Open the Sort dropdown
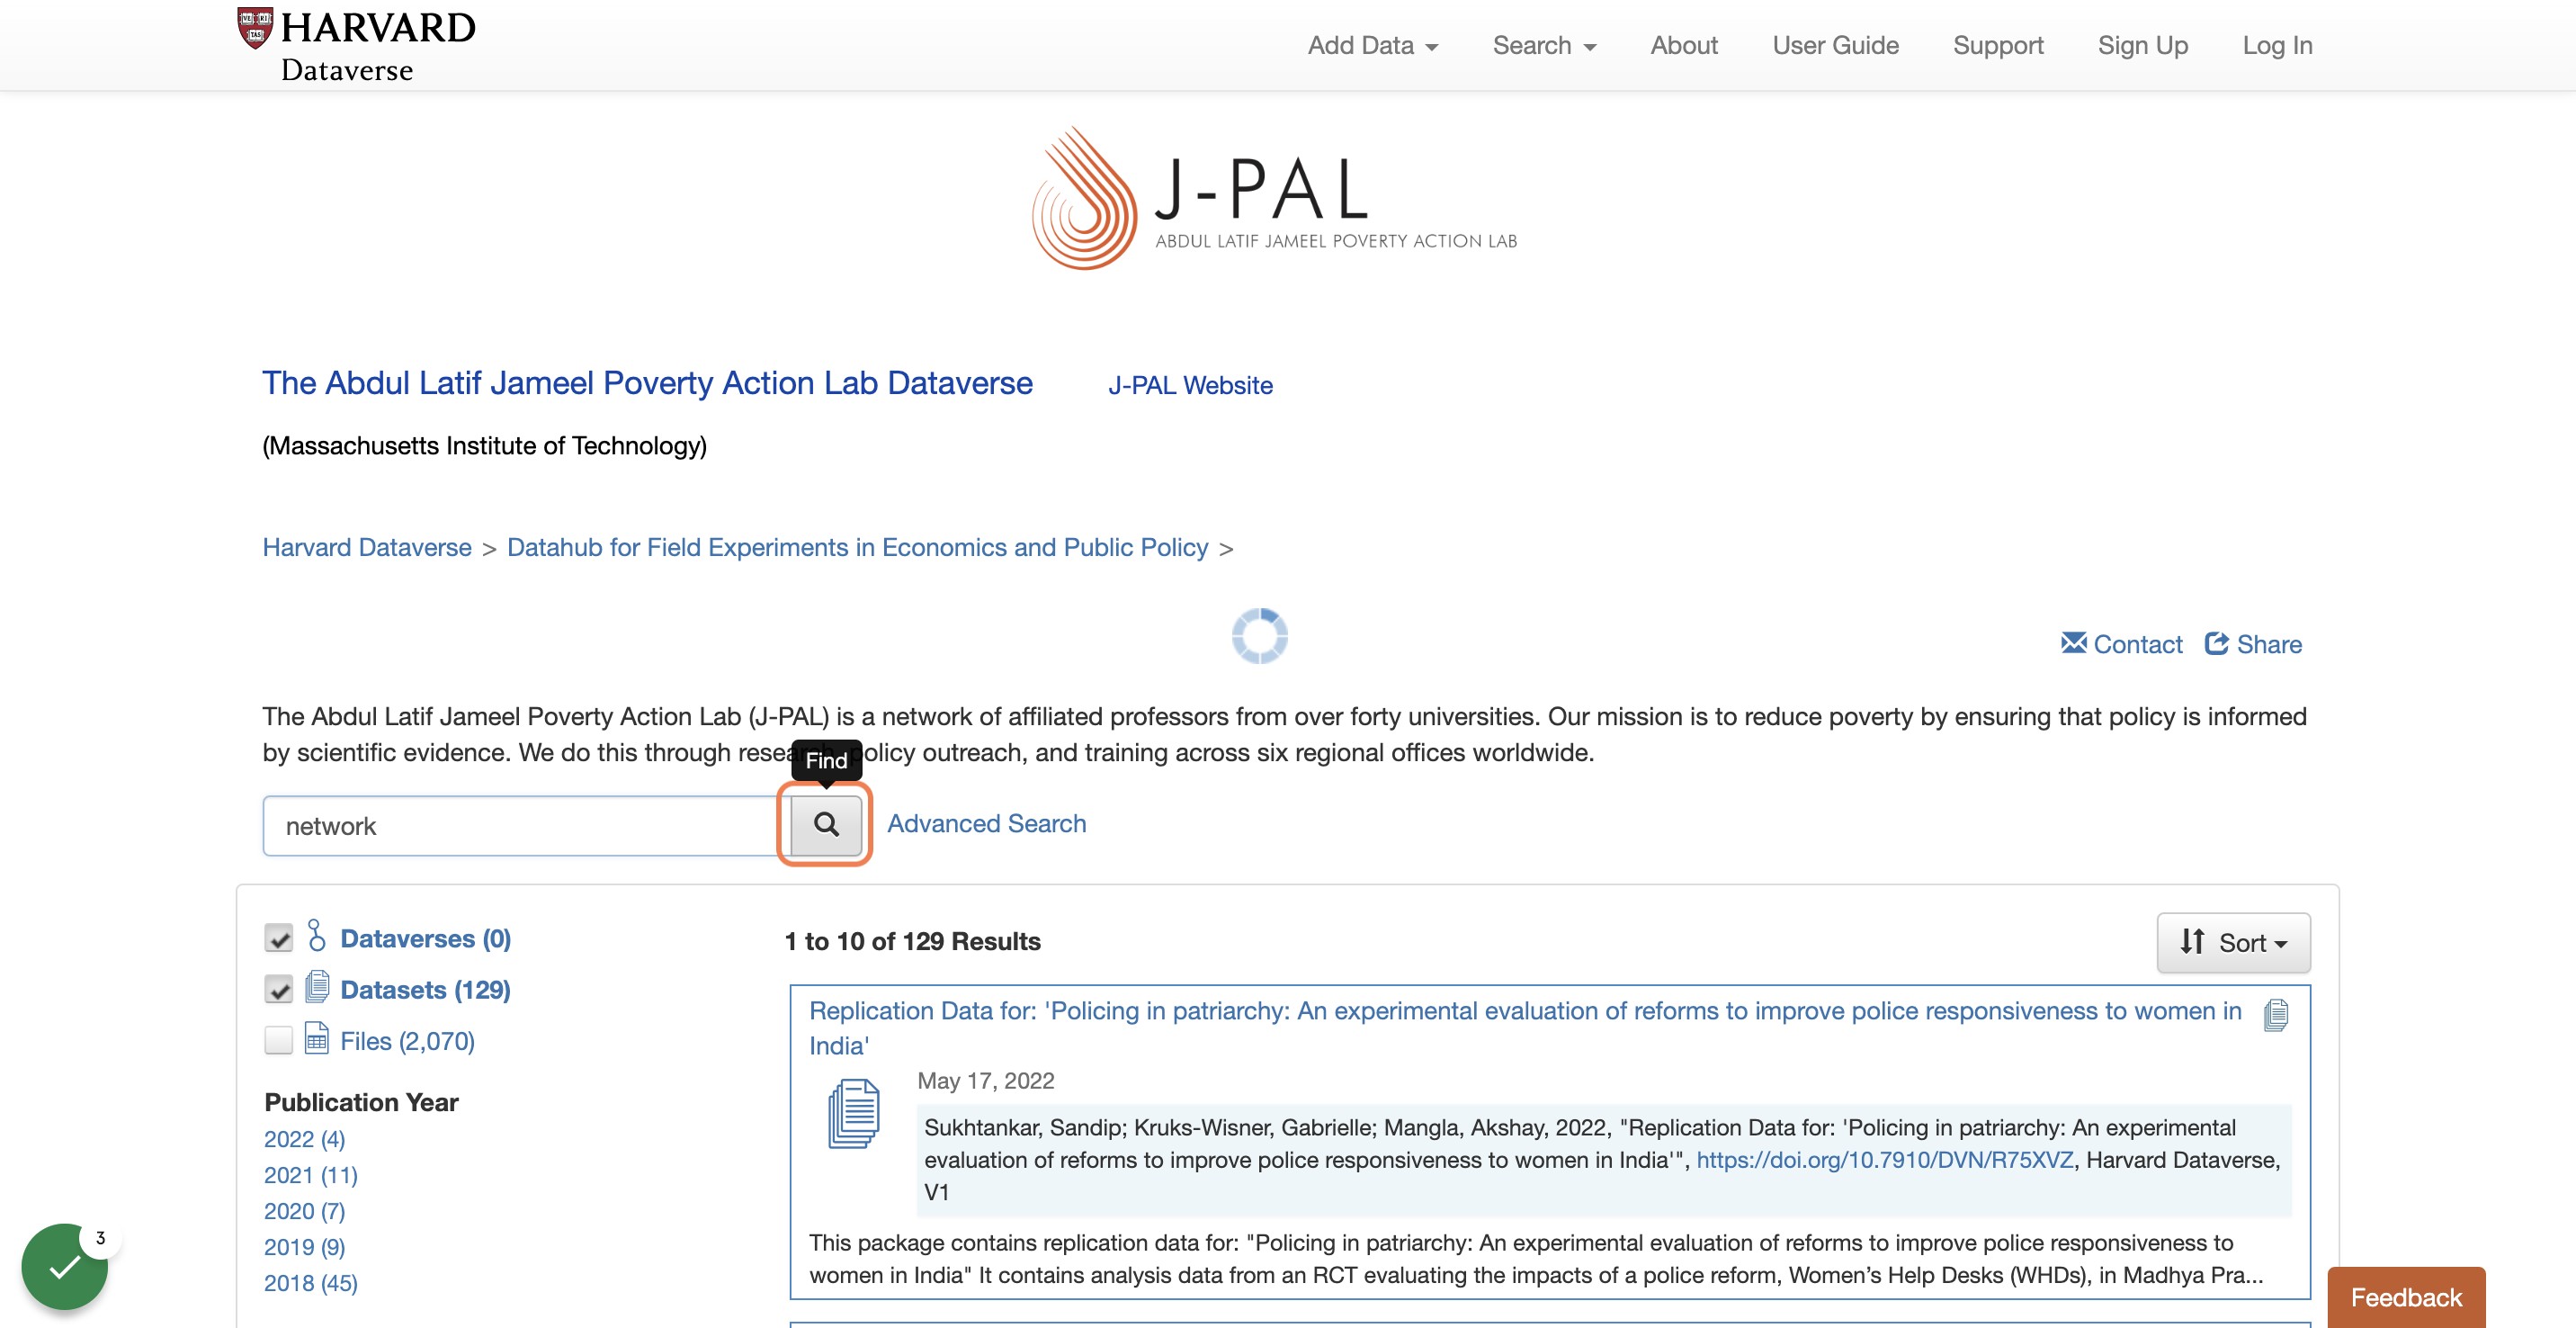2576x1328 pixels. [x=2233, y=942]
